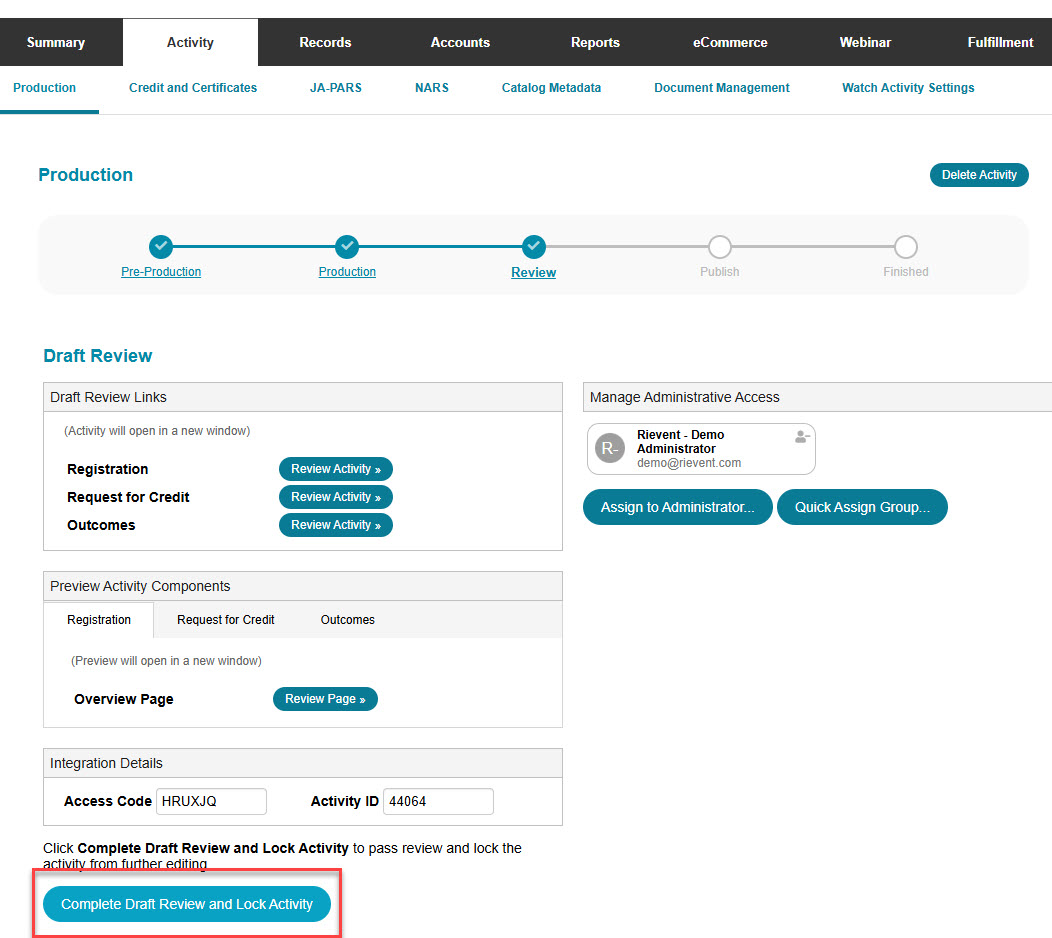Screen dimensions: 1052x938
Task: Click the Review step checkmark circle
Action: pyautogui.click(x=533, y=247)
